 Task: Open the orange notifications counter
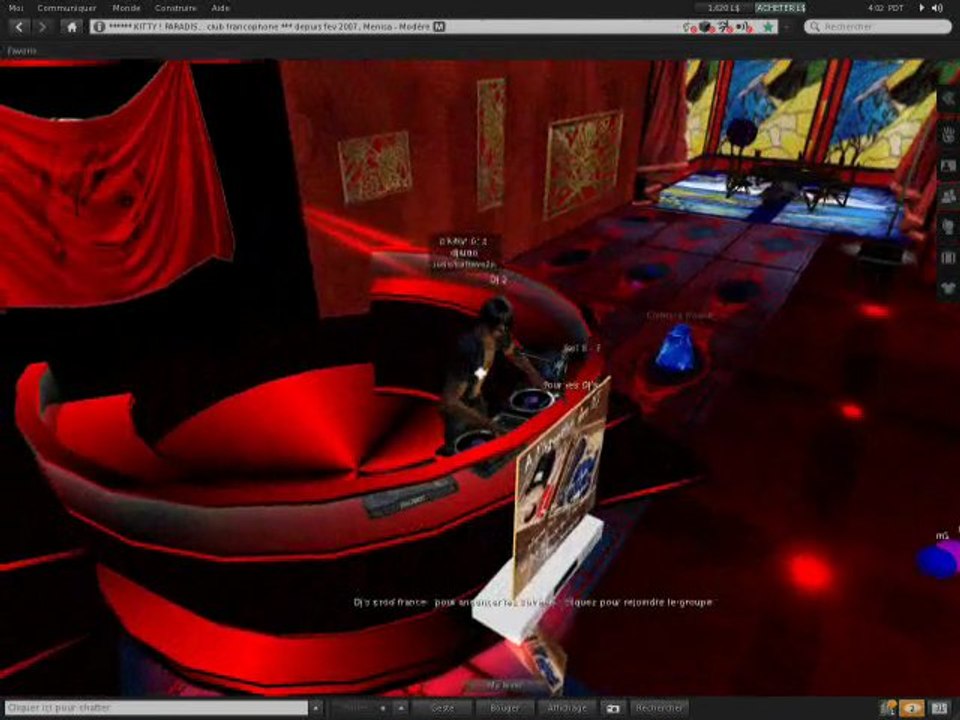[912, 708]
